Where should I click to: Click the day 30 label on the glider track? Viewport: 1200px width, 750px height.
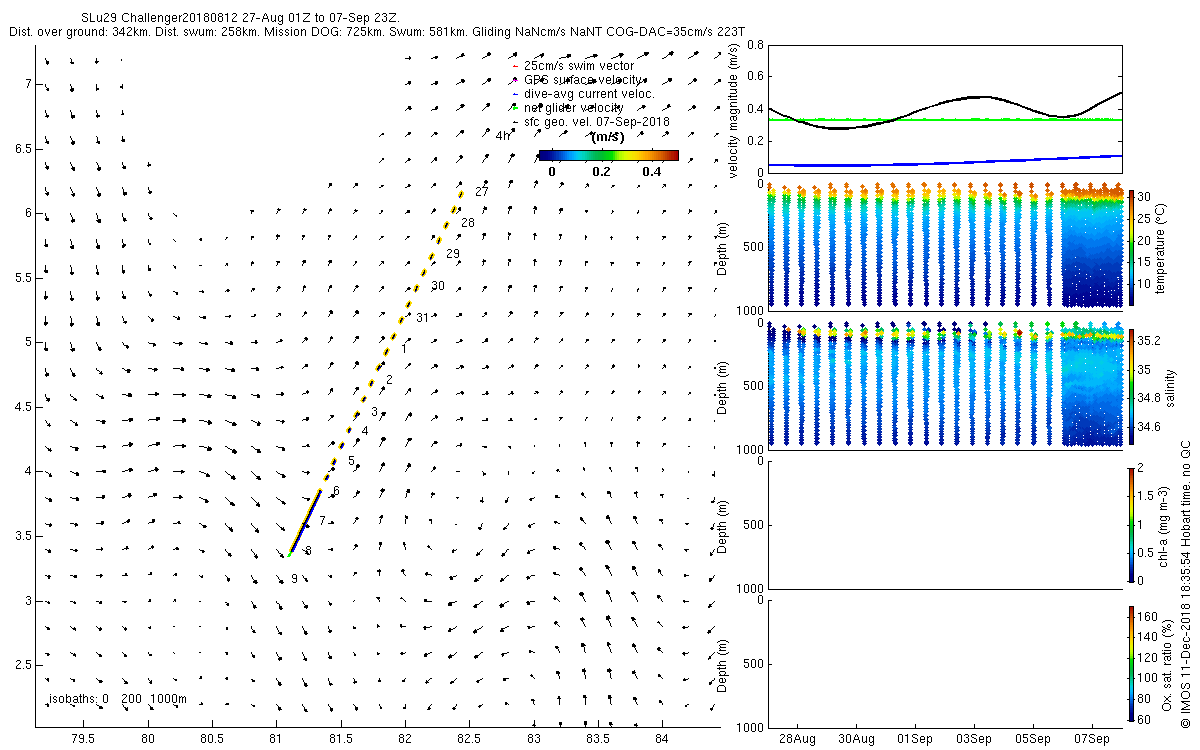pyautogui.click(x=438, y=286)
